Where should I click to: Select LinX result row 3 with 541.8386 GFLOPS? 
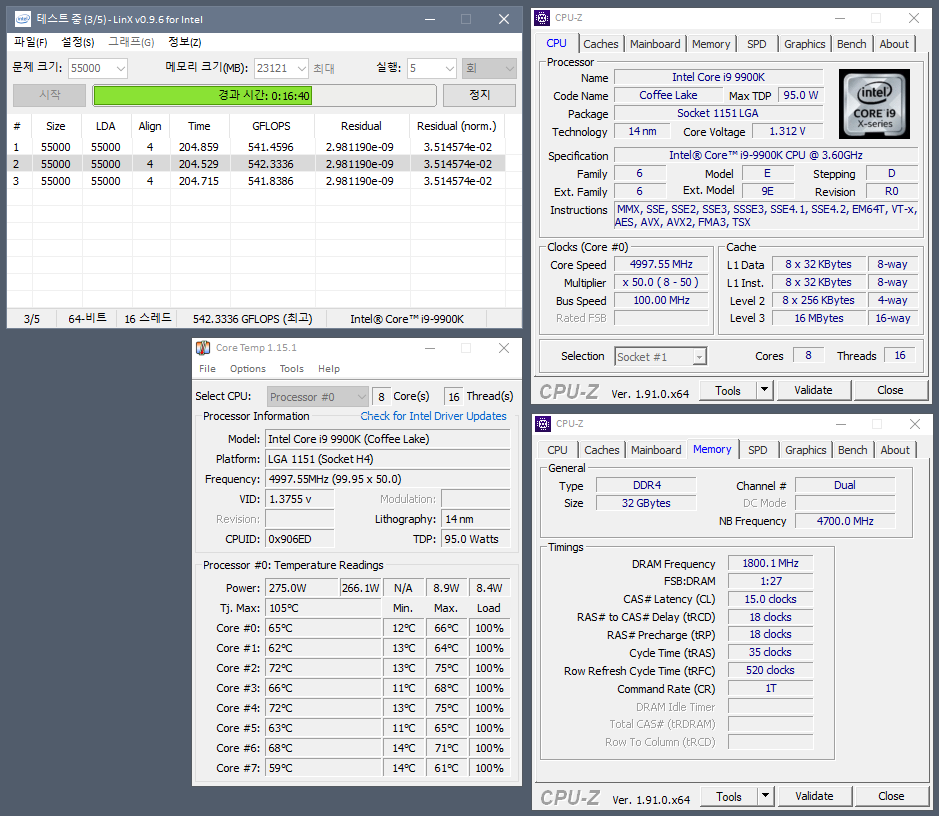[x=256, y=181]
